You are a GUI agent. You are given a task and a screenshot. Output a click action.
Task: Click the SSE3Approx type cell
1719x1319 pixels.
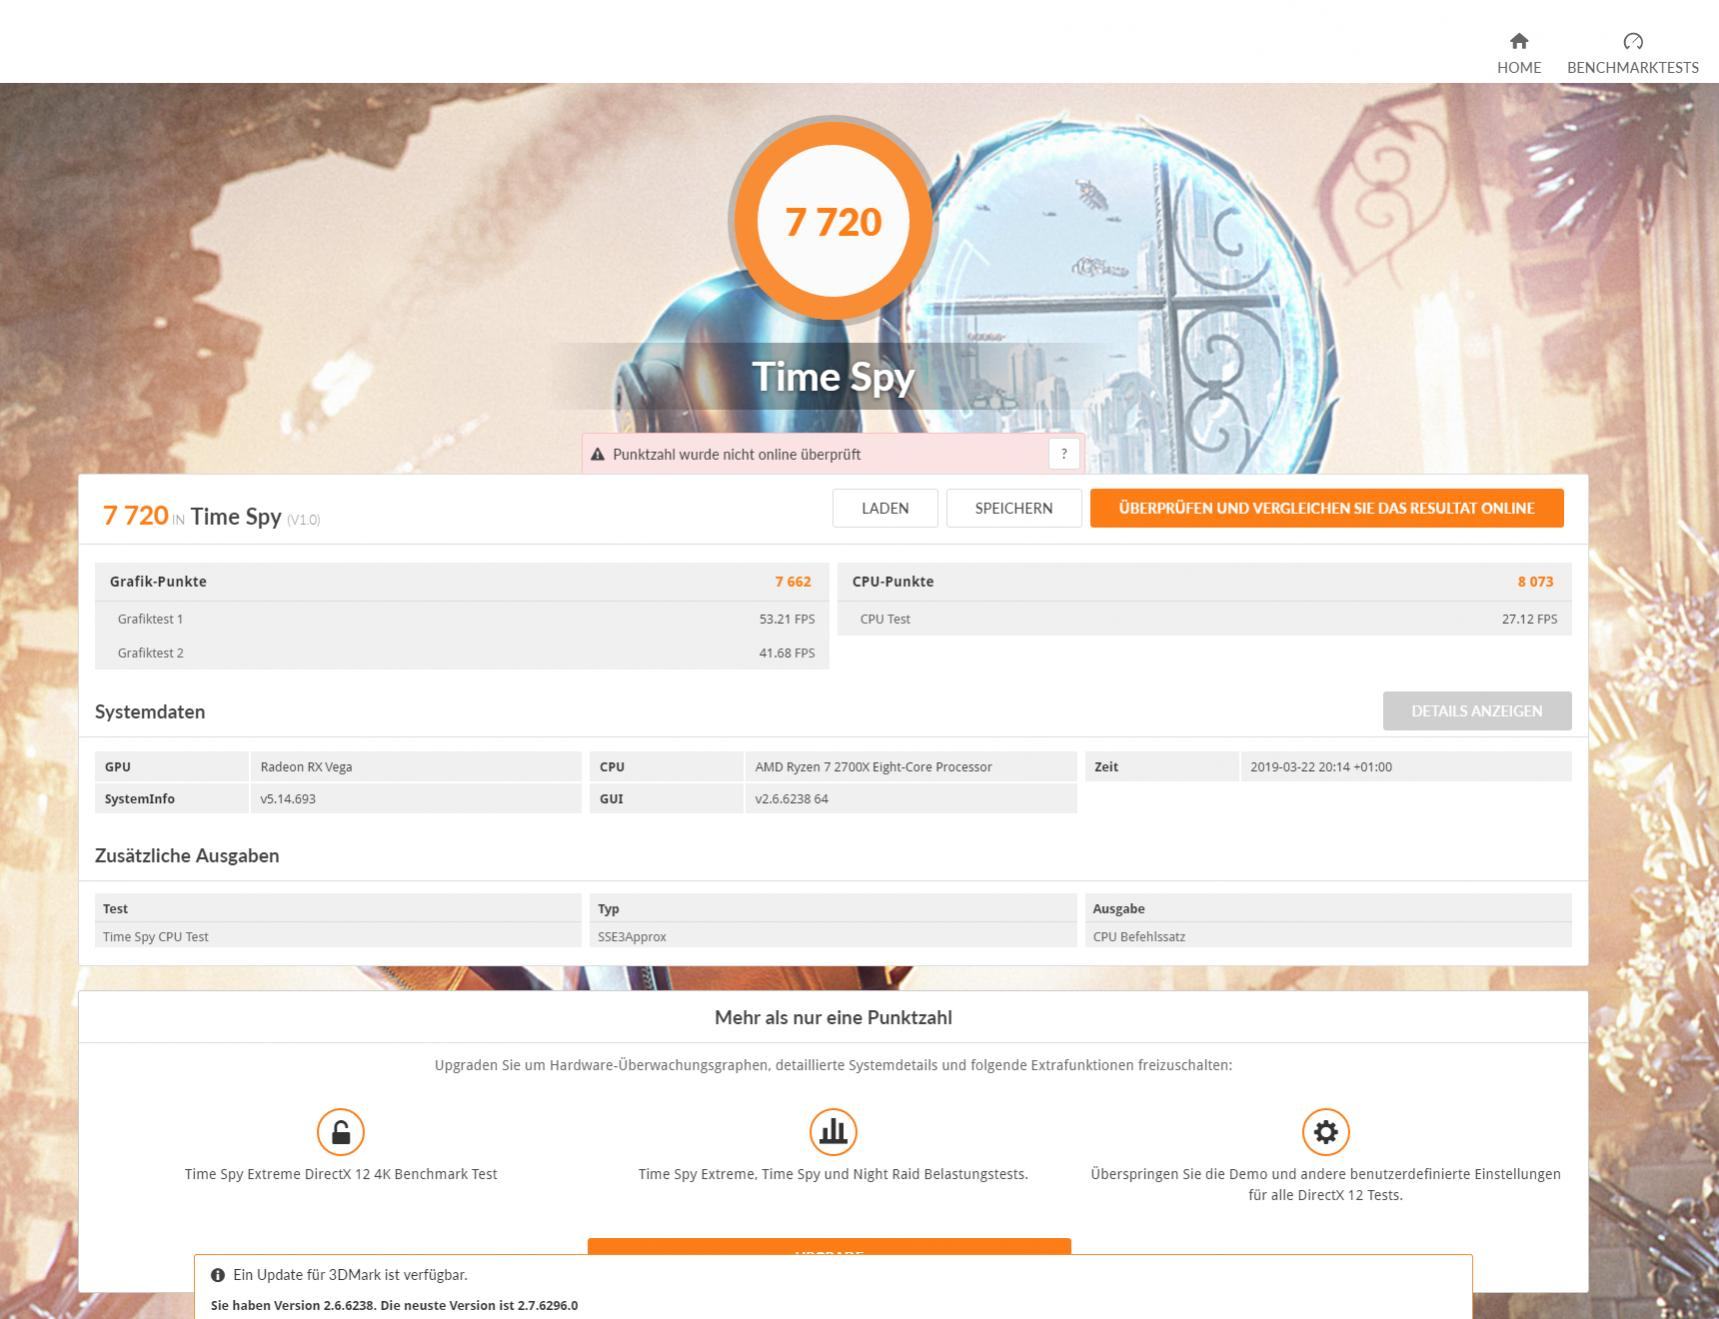click(x=833, y=937)
